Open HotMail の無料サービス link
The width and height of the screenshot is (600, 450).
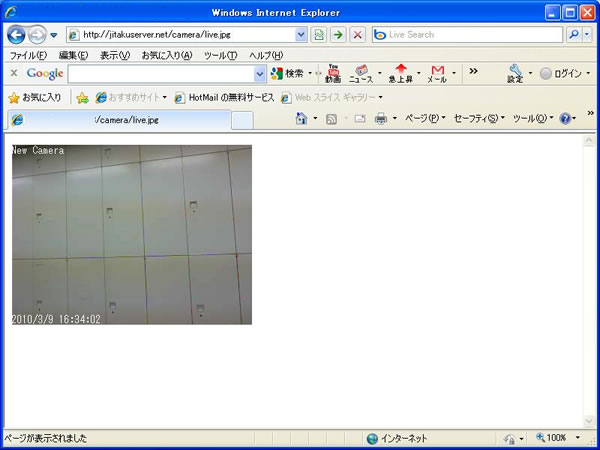[224, 98]
